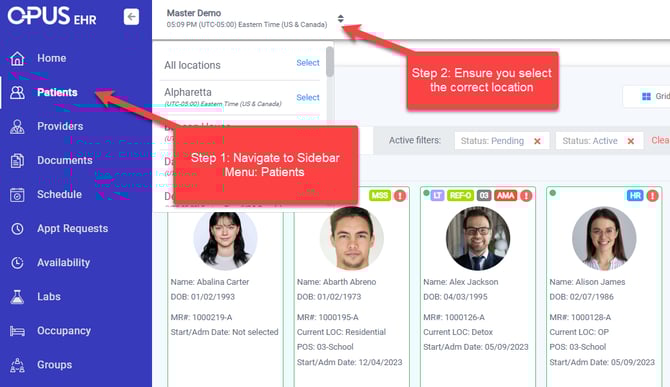Click text Name: Abarth Abreno

click(x=337, y=282)
